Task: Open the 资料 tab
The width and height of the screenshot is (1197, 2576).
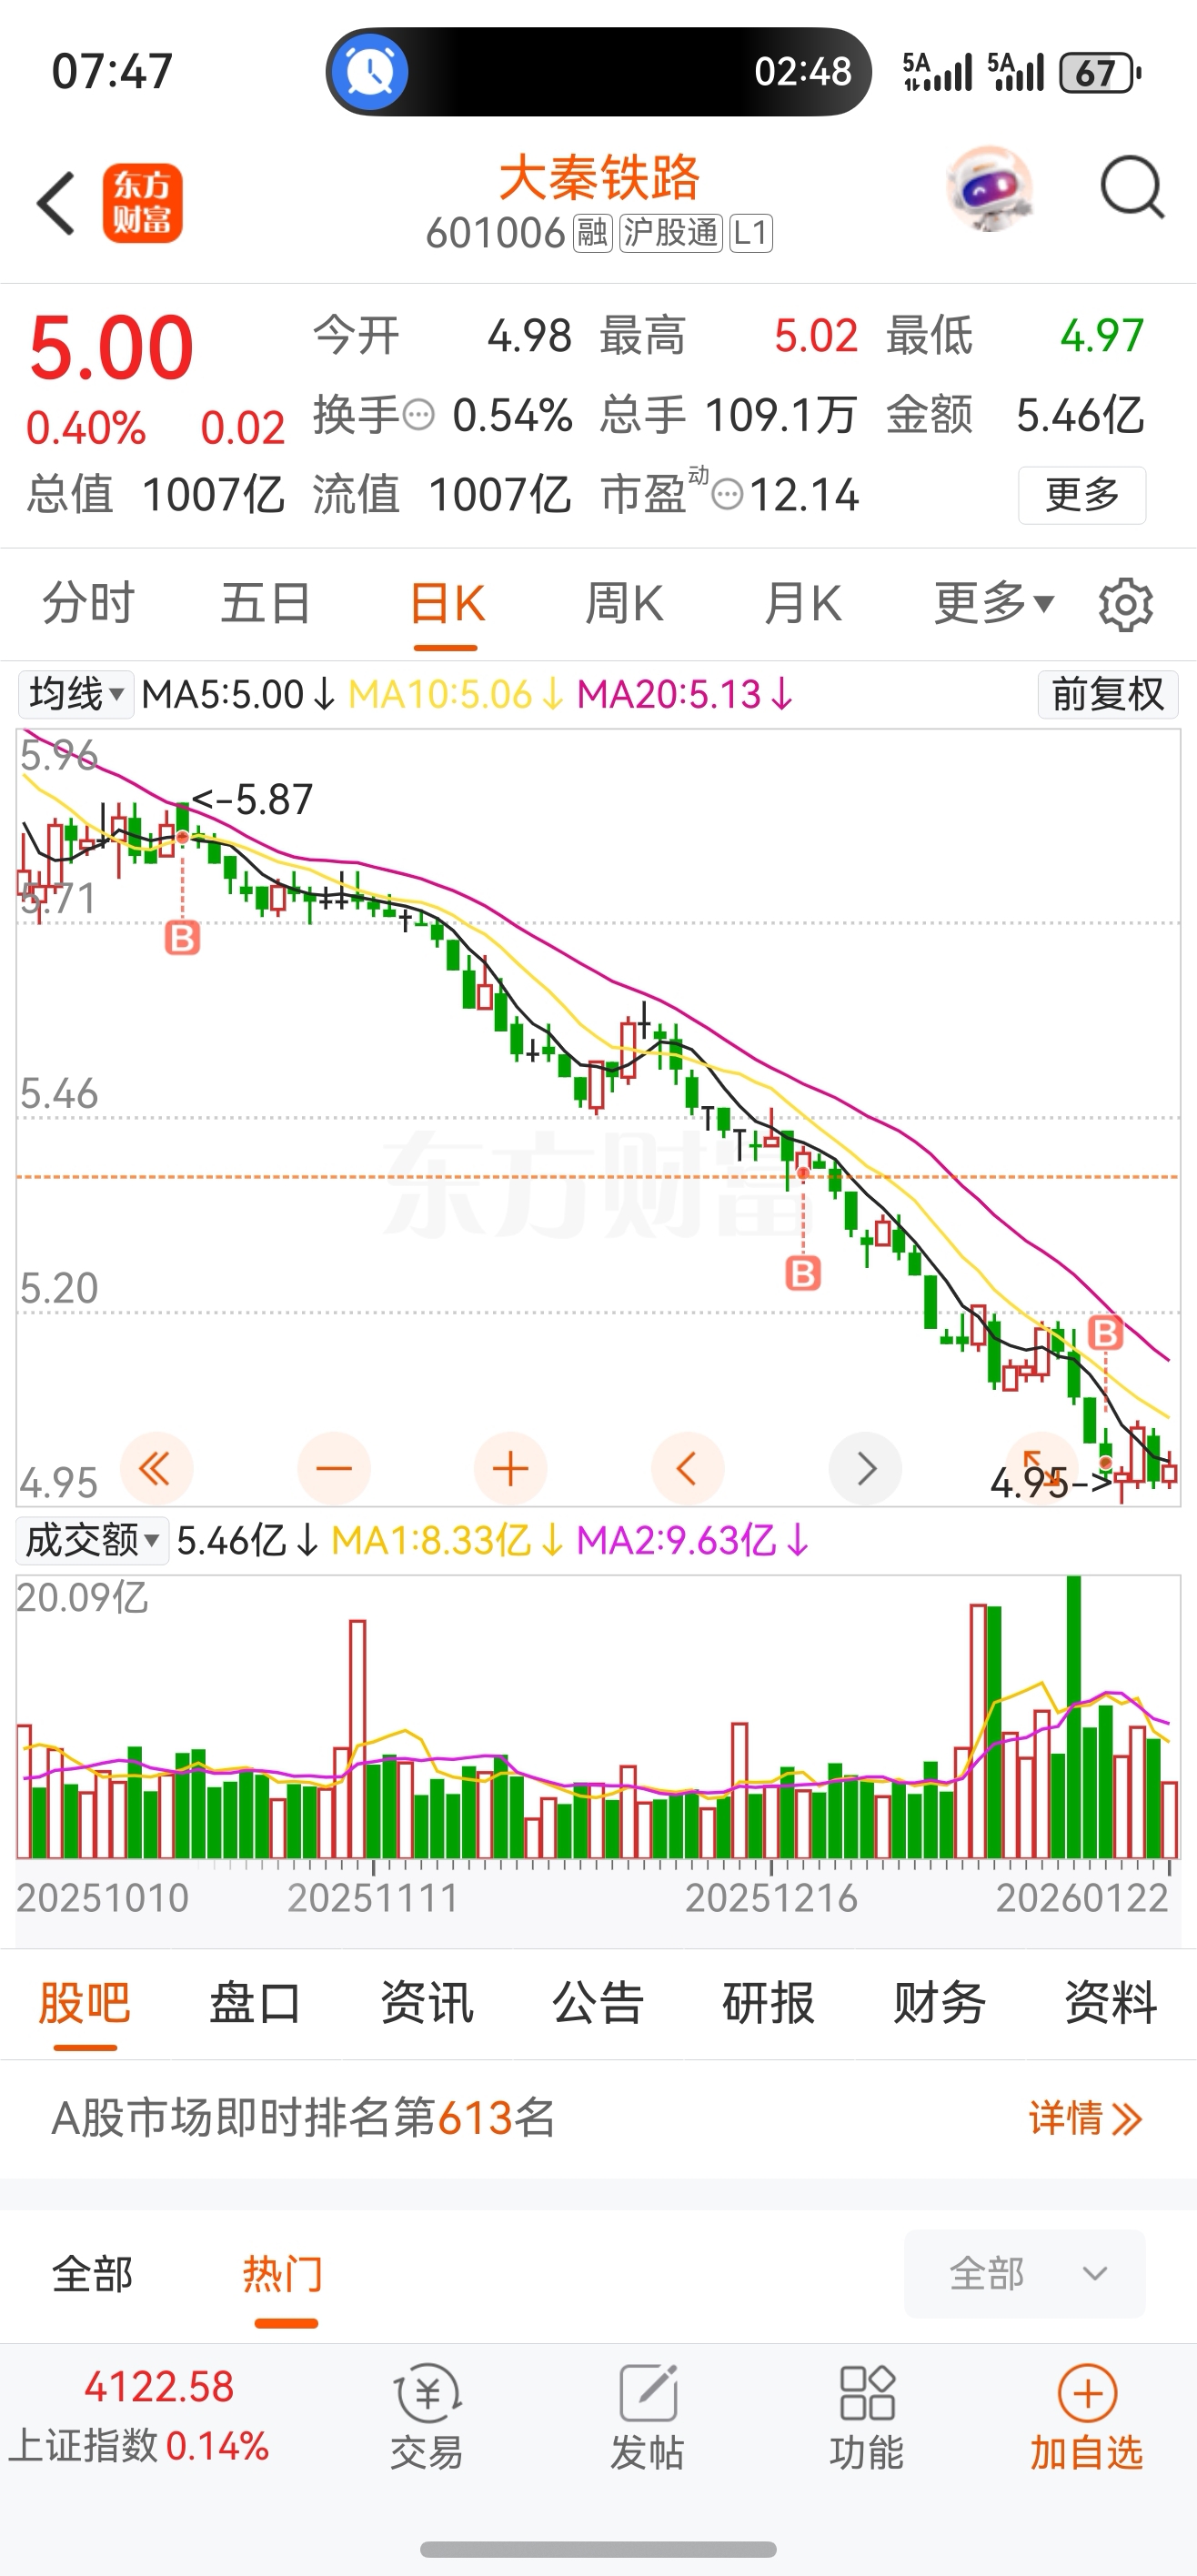Action: click(1111, 2003)
